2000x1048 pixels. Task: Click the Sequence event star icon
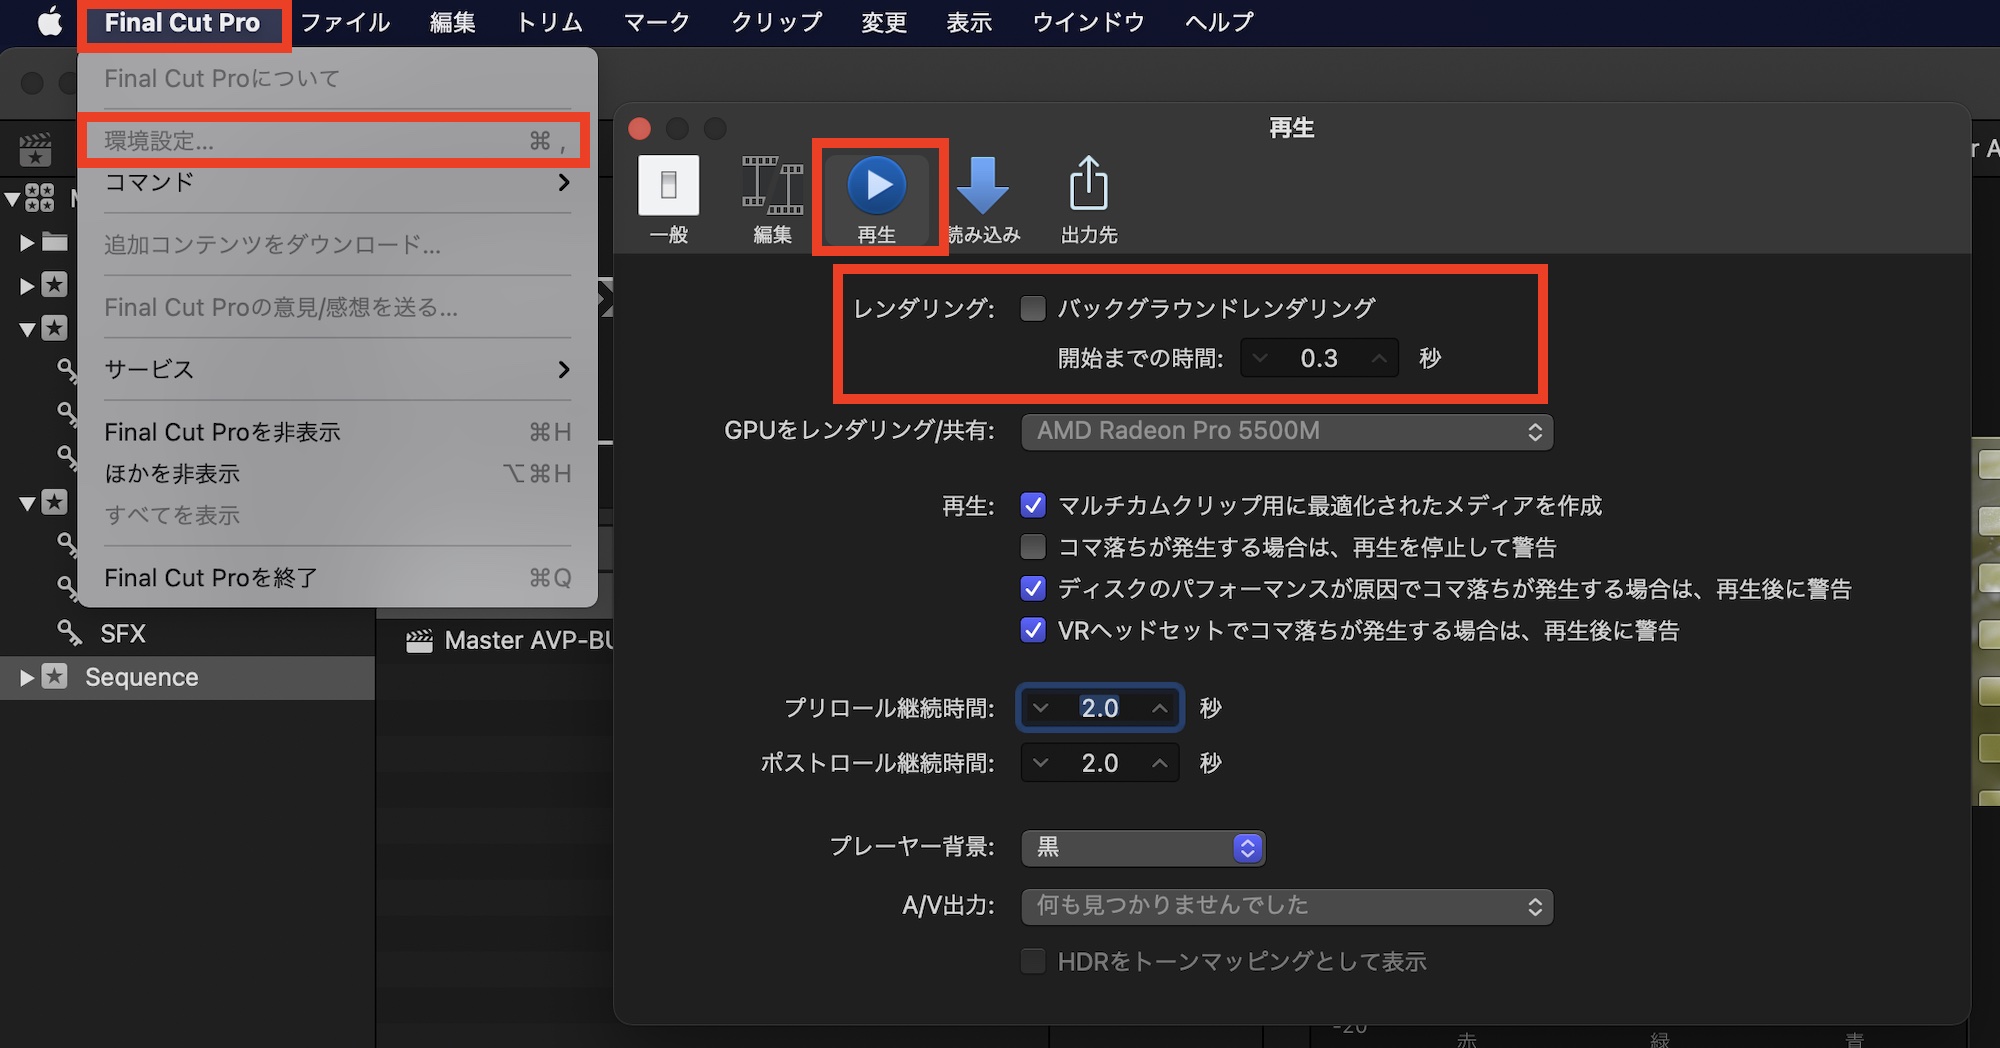pyautogui.click(x=54, y=677)
